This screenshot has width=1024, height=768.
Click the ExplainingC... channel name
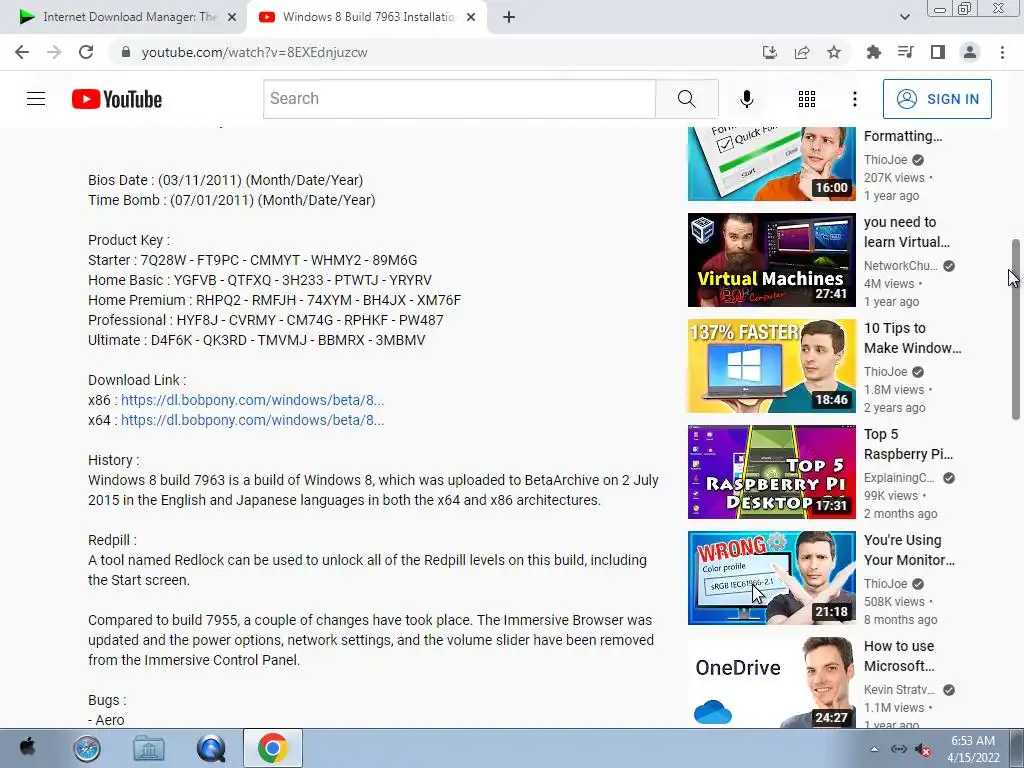tap(899, 477)
